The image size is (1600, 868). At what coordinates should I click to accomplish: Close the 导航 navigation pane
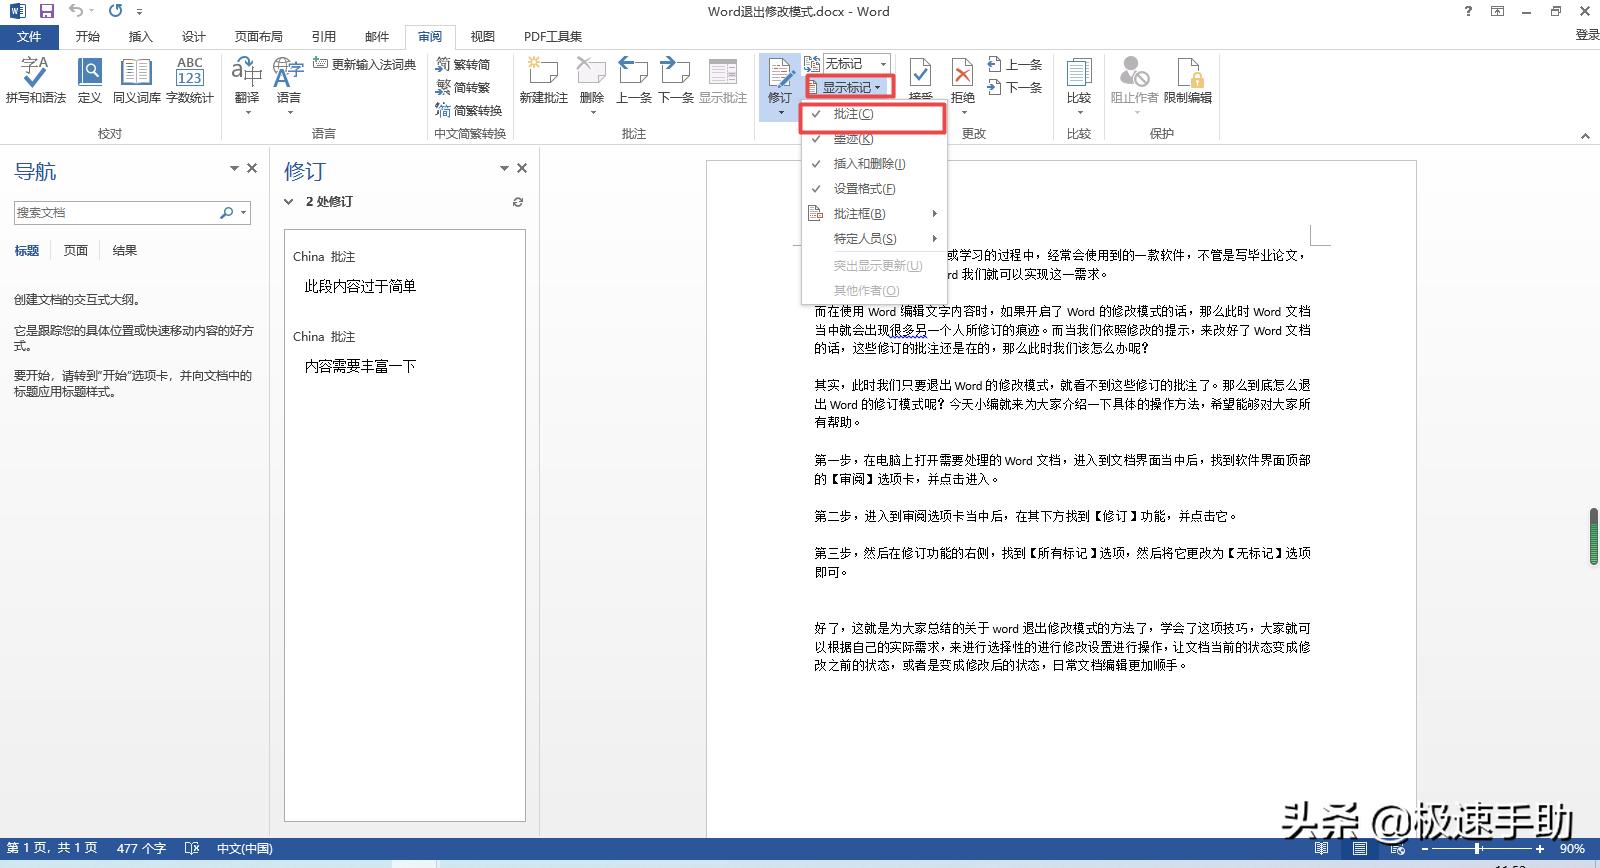coord(252,168)
